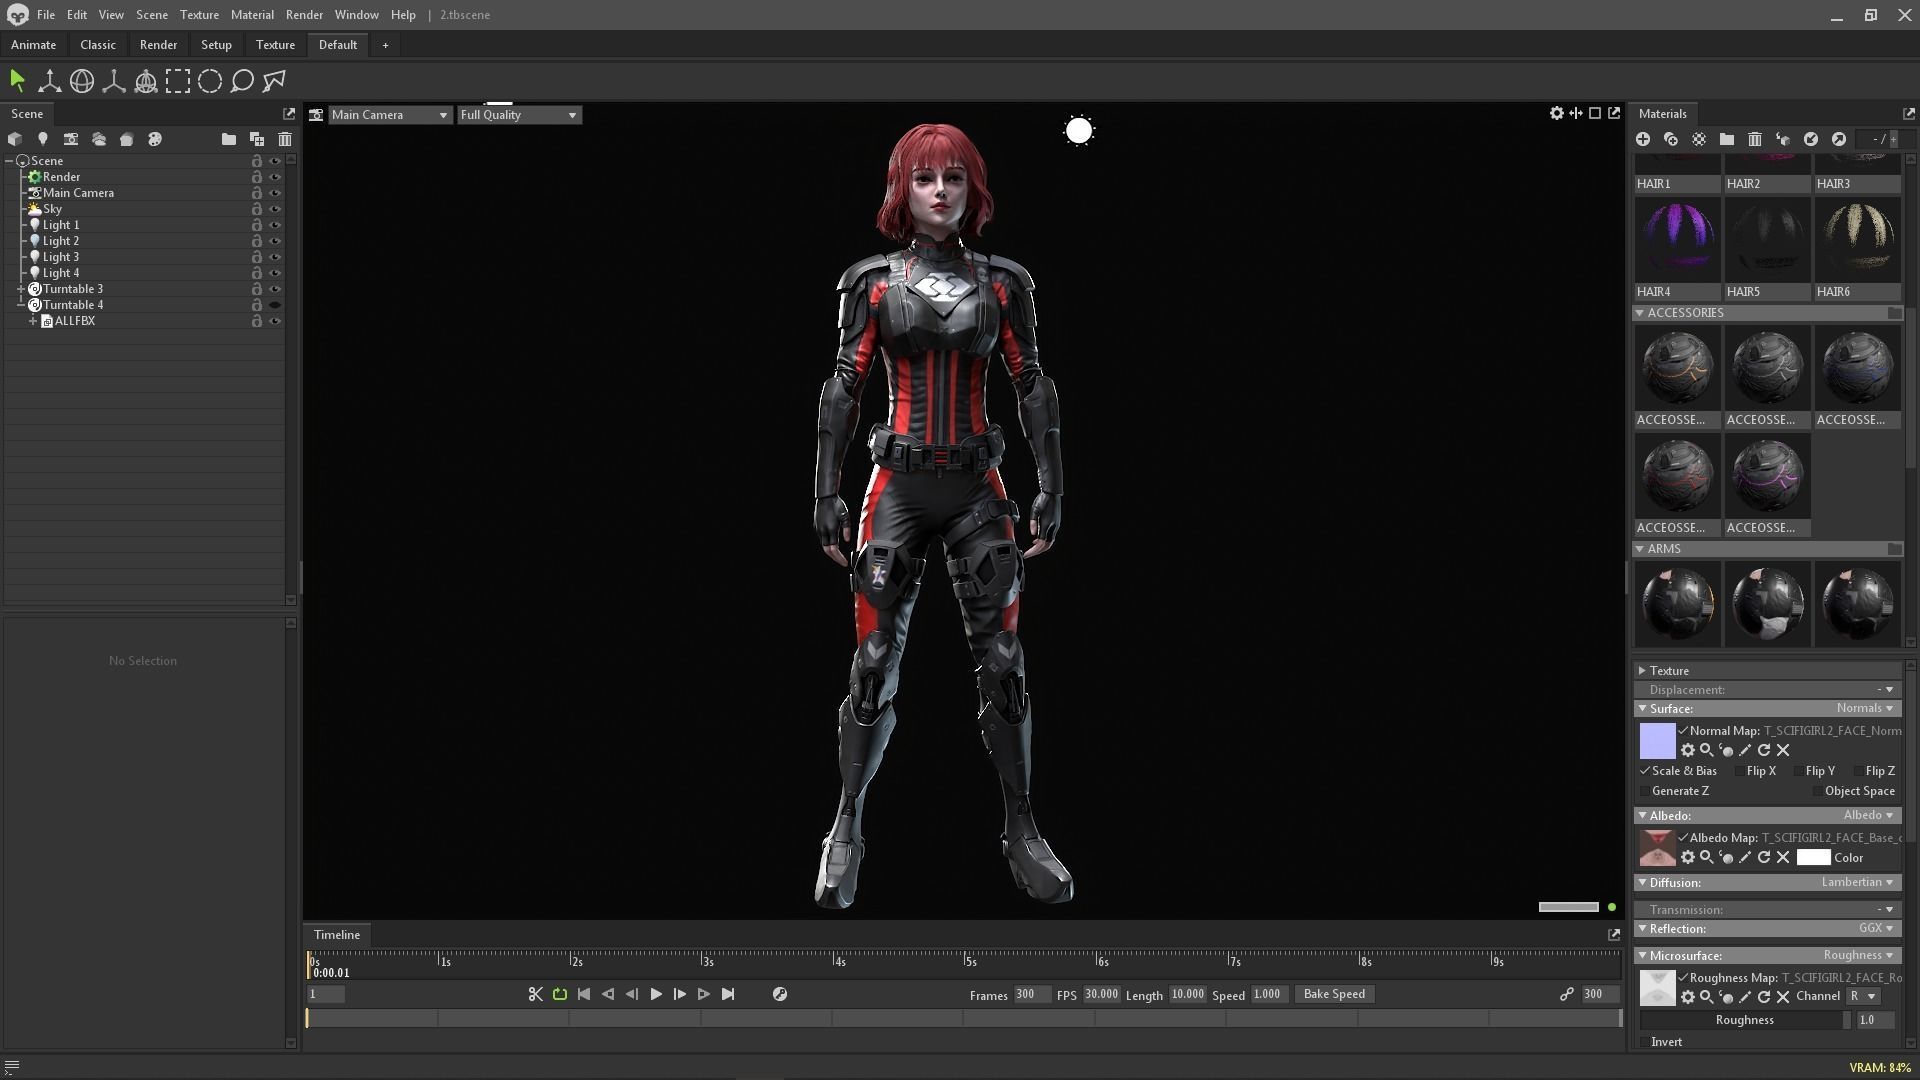Play the timeline animation
The image size is (1920, 1080).
tap(655, 994)
